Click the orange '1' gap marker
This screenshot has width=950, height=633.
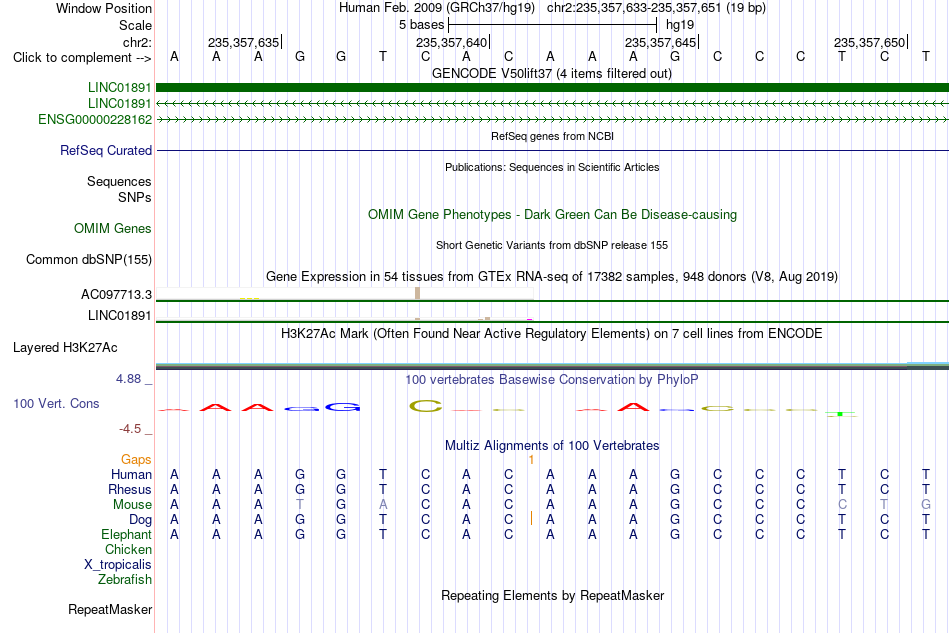point(531,460)
